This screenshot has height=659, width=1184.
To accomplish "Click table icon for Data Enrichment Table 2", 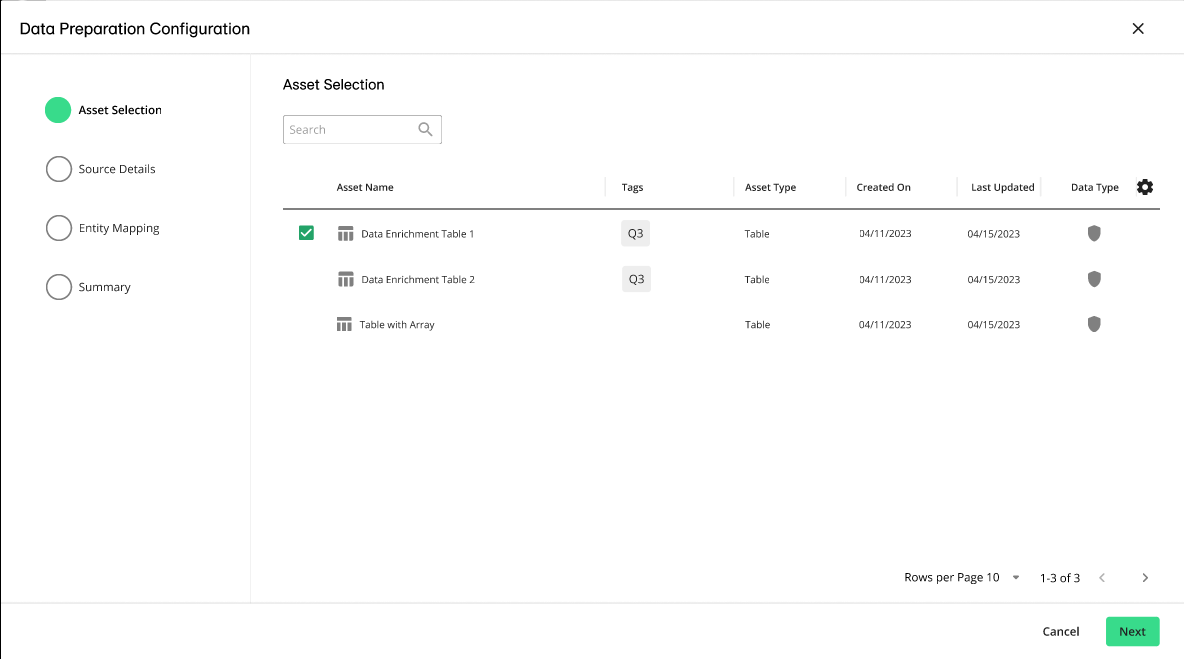I will tap(346, 280).
